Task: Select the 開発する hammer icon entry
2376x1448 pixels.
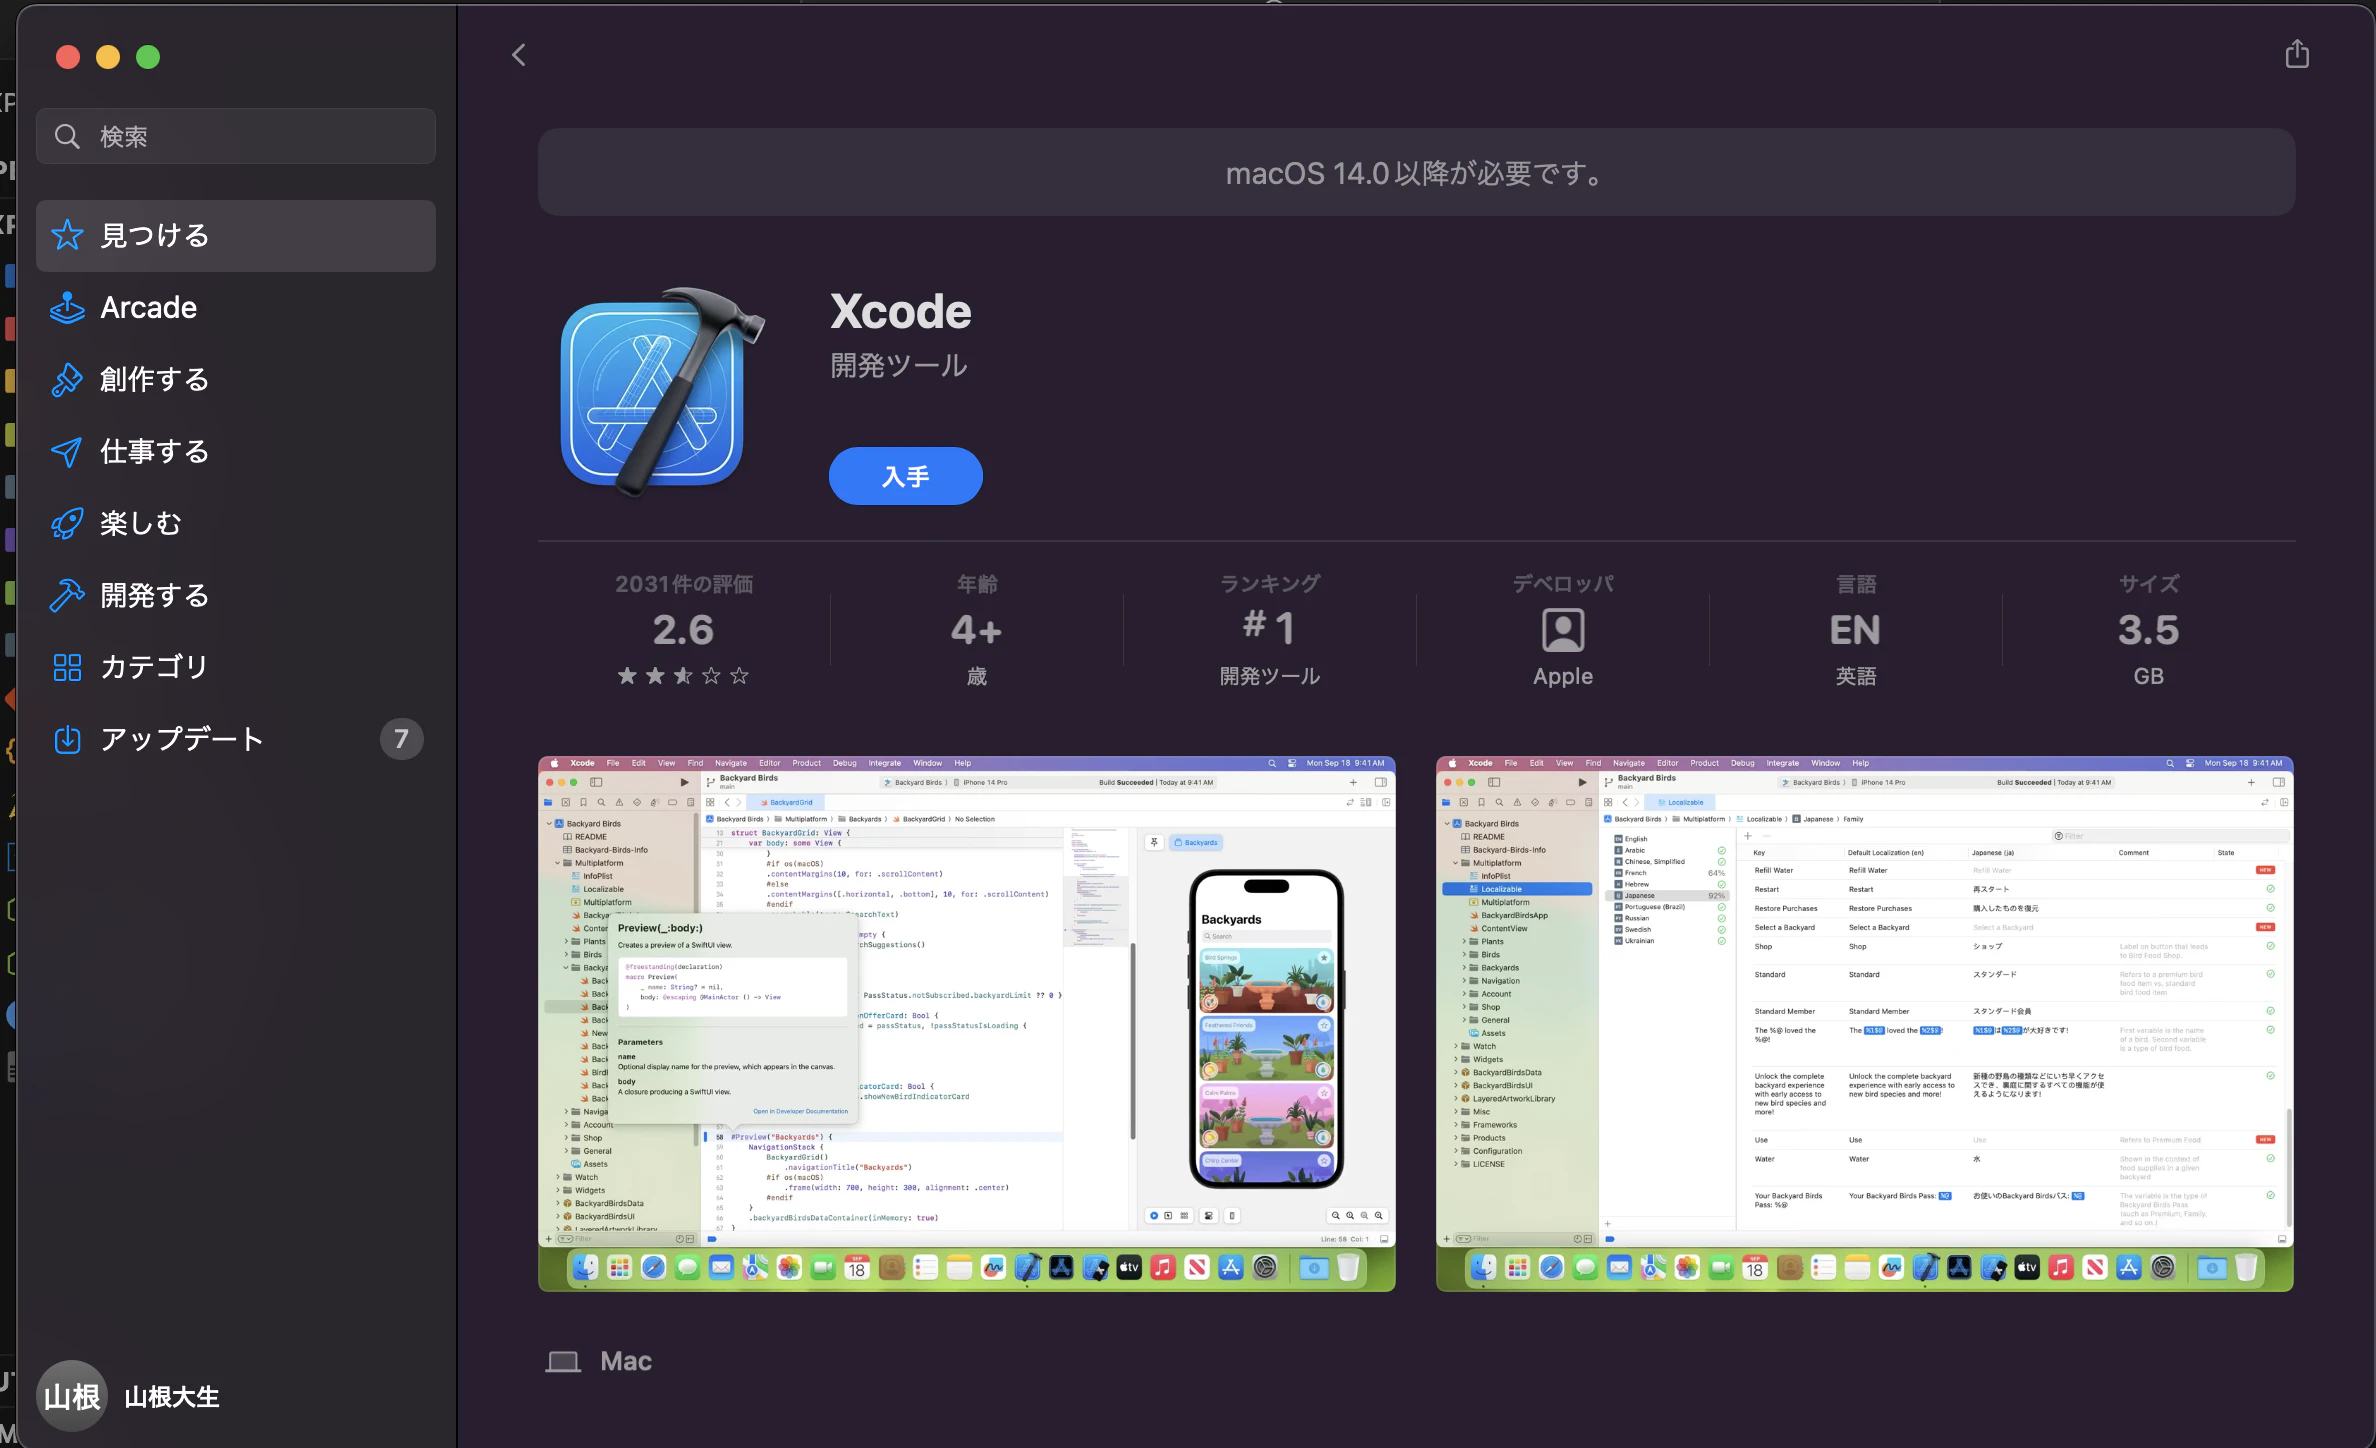Action: pyautogui.click(x=236, y=595)
